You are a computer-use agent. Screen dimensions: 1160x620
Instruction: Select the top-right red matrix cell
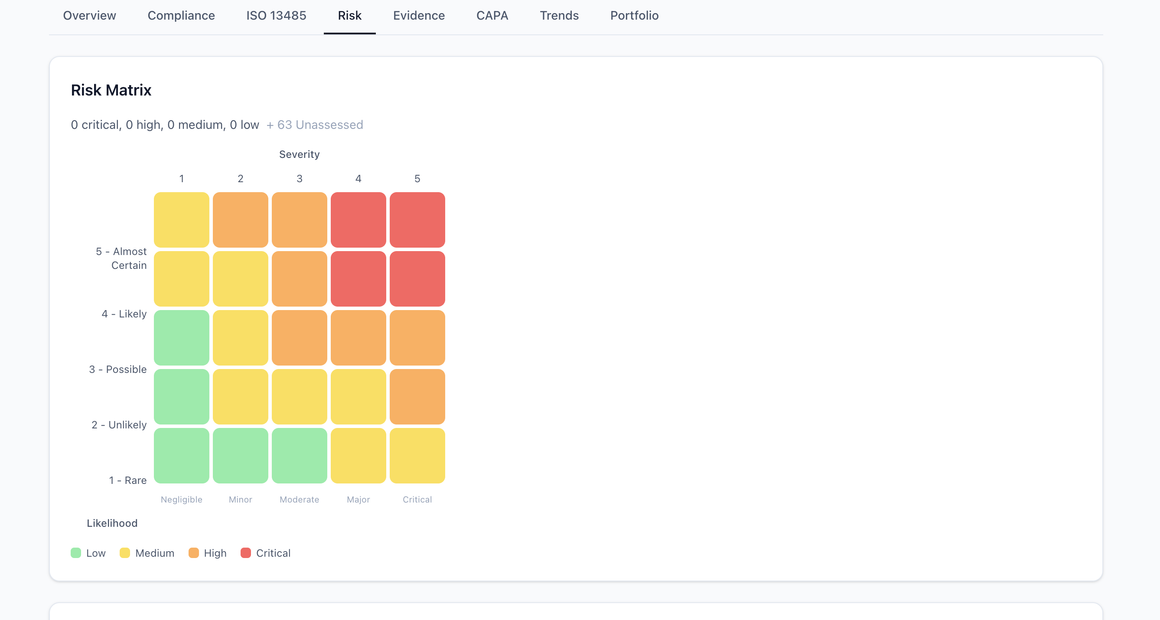(417, 220)
